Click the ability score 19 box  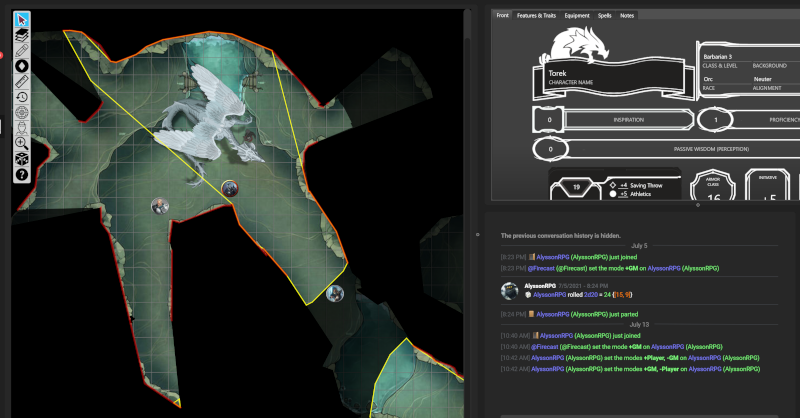577,187
